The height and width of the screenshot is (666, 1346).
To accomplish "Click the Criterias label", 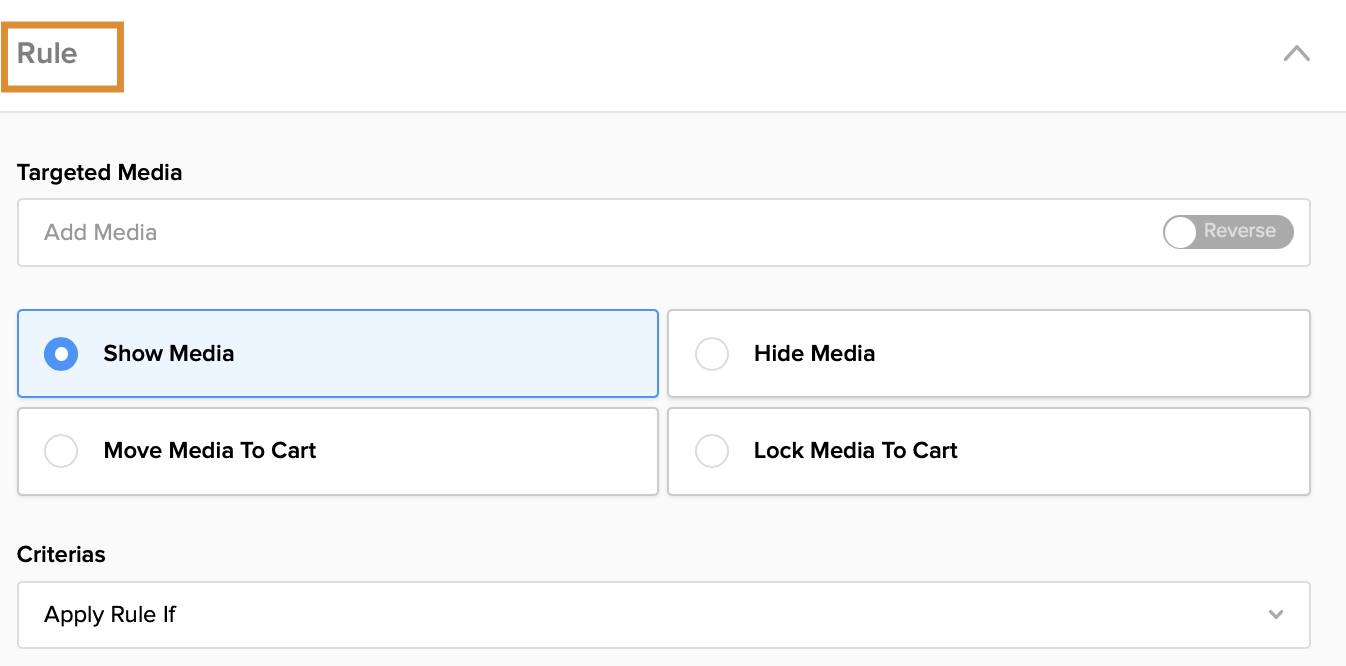I will point(61,554).
